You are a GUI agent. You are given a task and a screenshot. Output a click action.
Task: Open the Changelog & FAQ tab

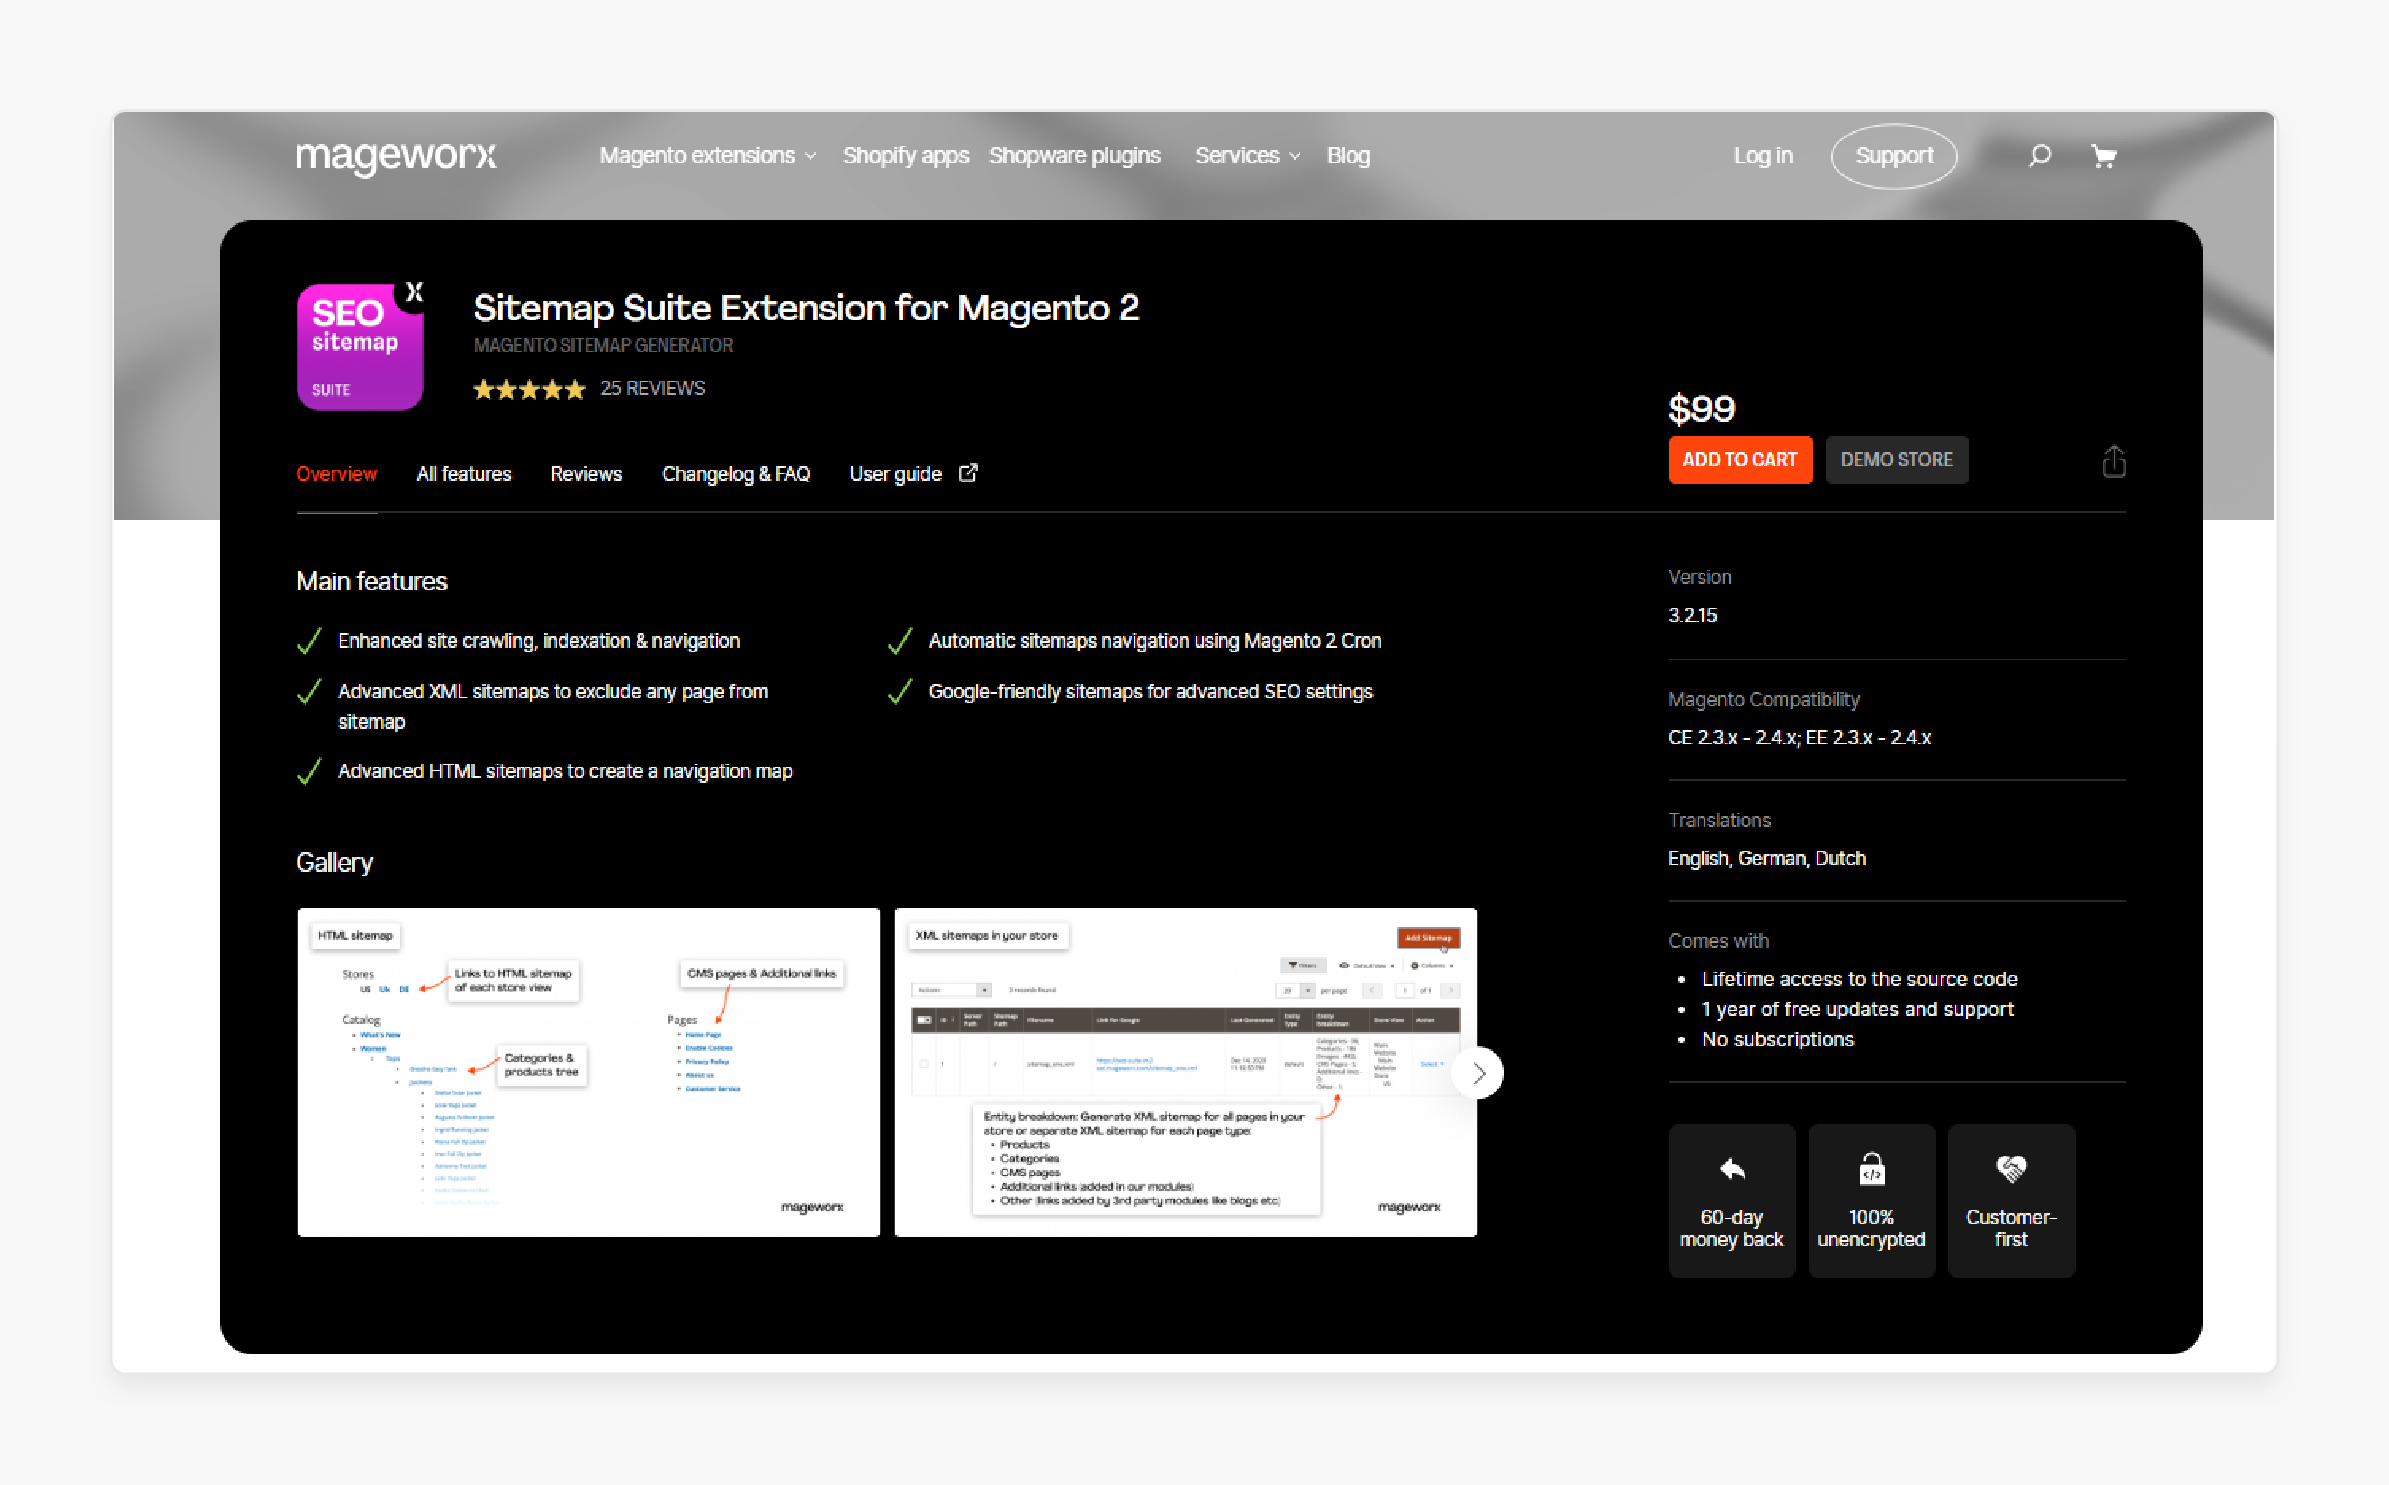click(736, 474)
